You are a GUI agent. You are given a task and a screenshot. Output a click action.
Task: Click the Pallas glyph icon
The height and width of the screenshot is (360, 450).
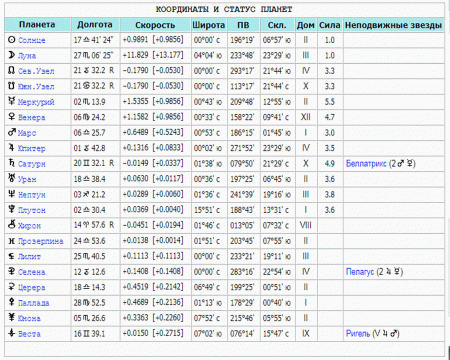click(x=12, y=302)
